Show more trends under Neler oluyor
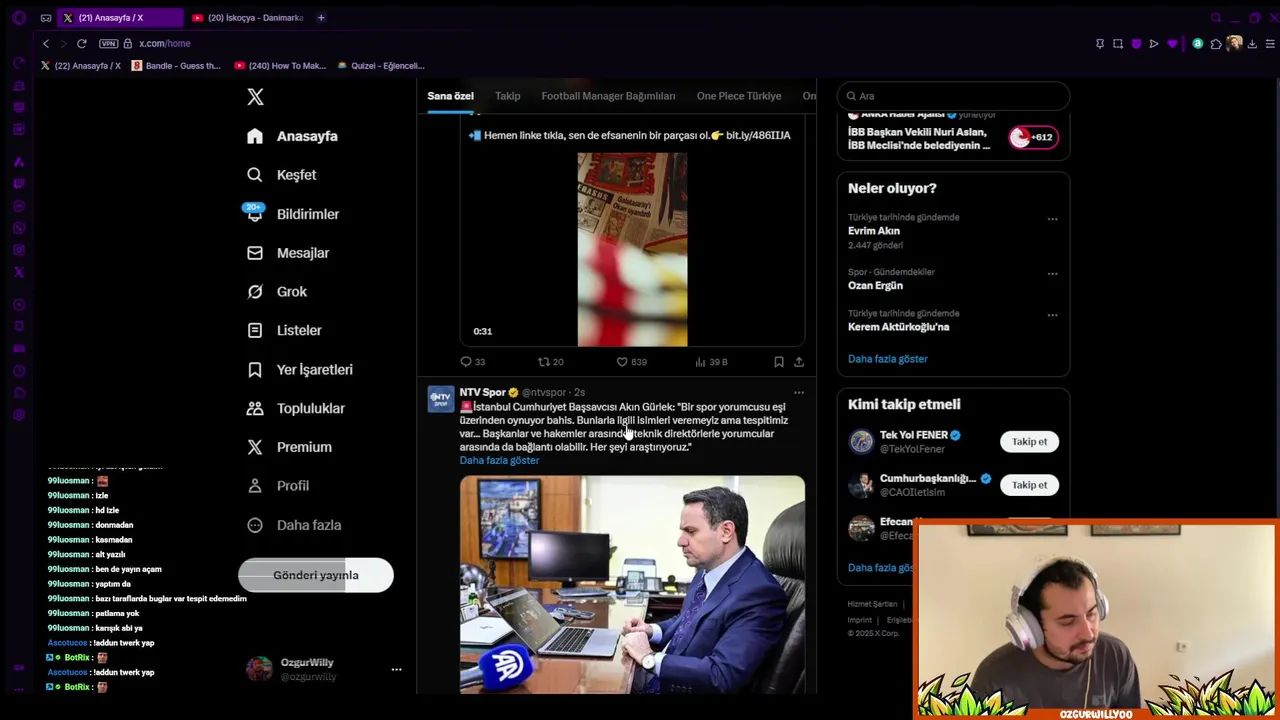The image size is (1280, 720). 888,359
